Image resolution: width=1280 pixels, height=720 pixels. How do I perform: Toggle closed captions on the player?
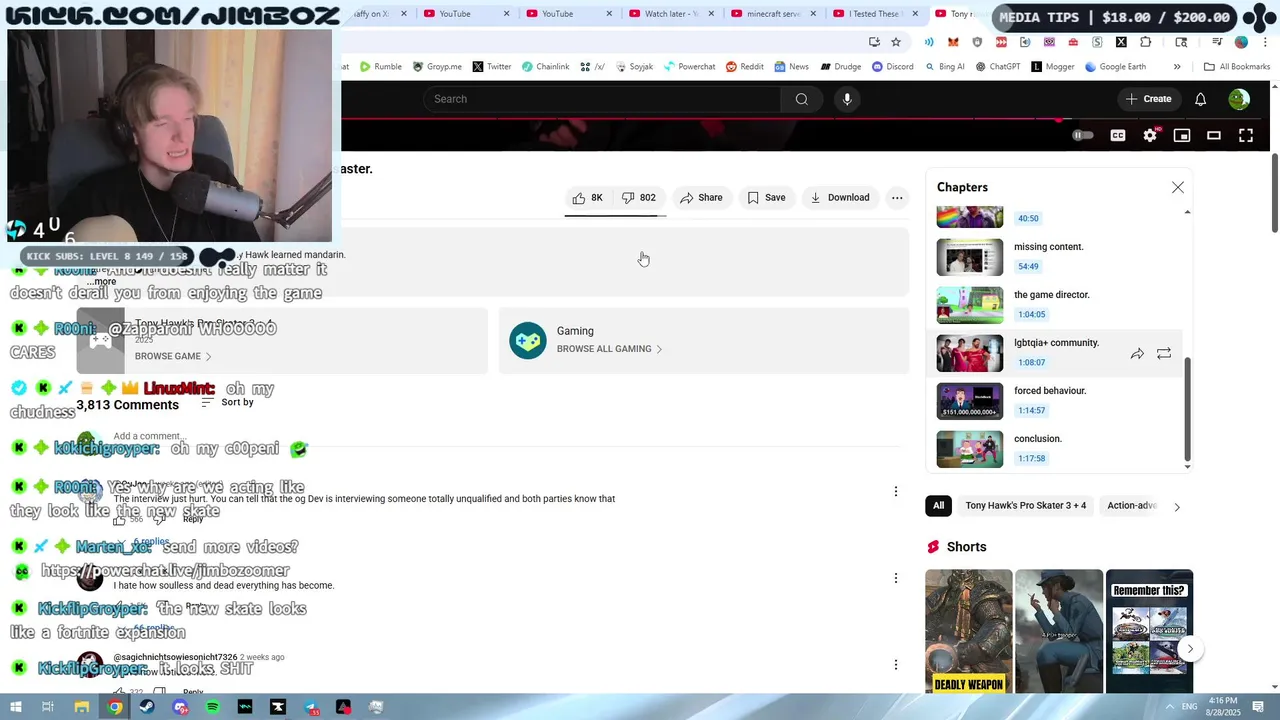(x=1118, y=135)
